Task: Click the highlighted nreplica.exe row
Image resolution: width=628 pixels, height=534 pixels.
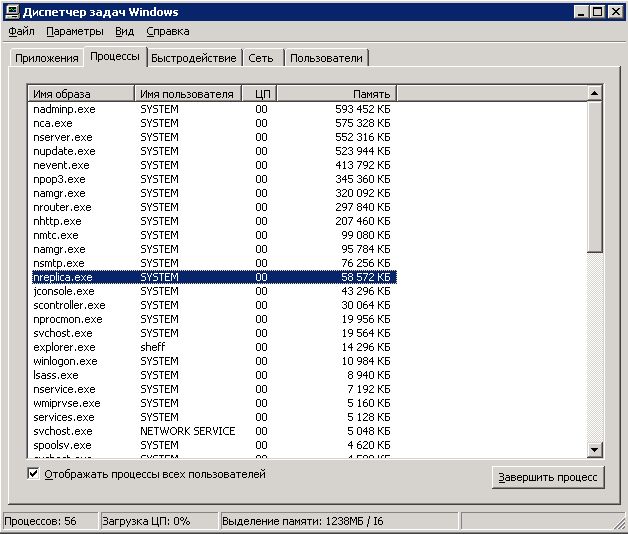Action: click(214, 277)
